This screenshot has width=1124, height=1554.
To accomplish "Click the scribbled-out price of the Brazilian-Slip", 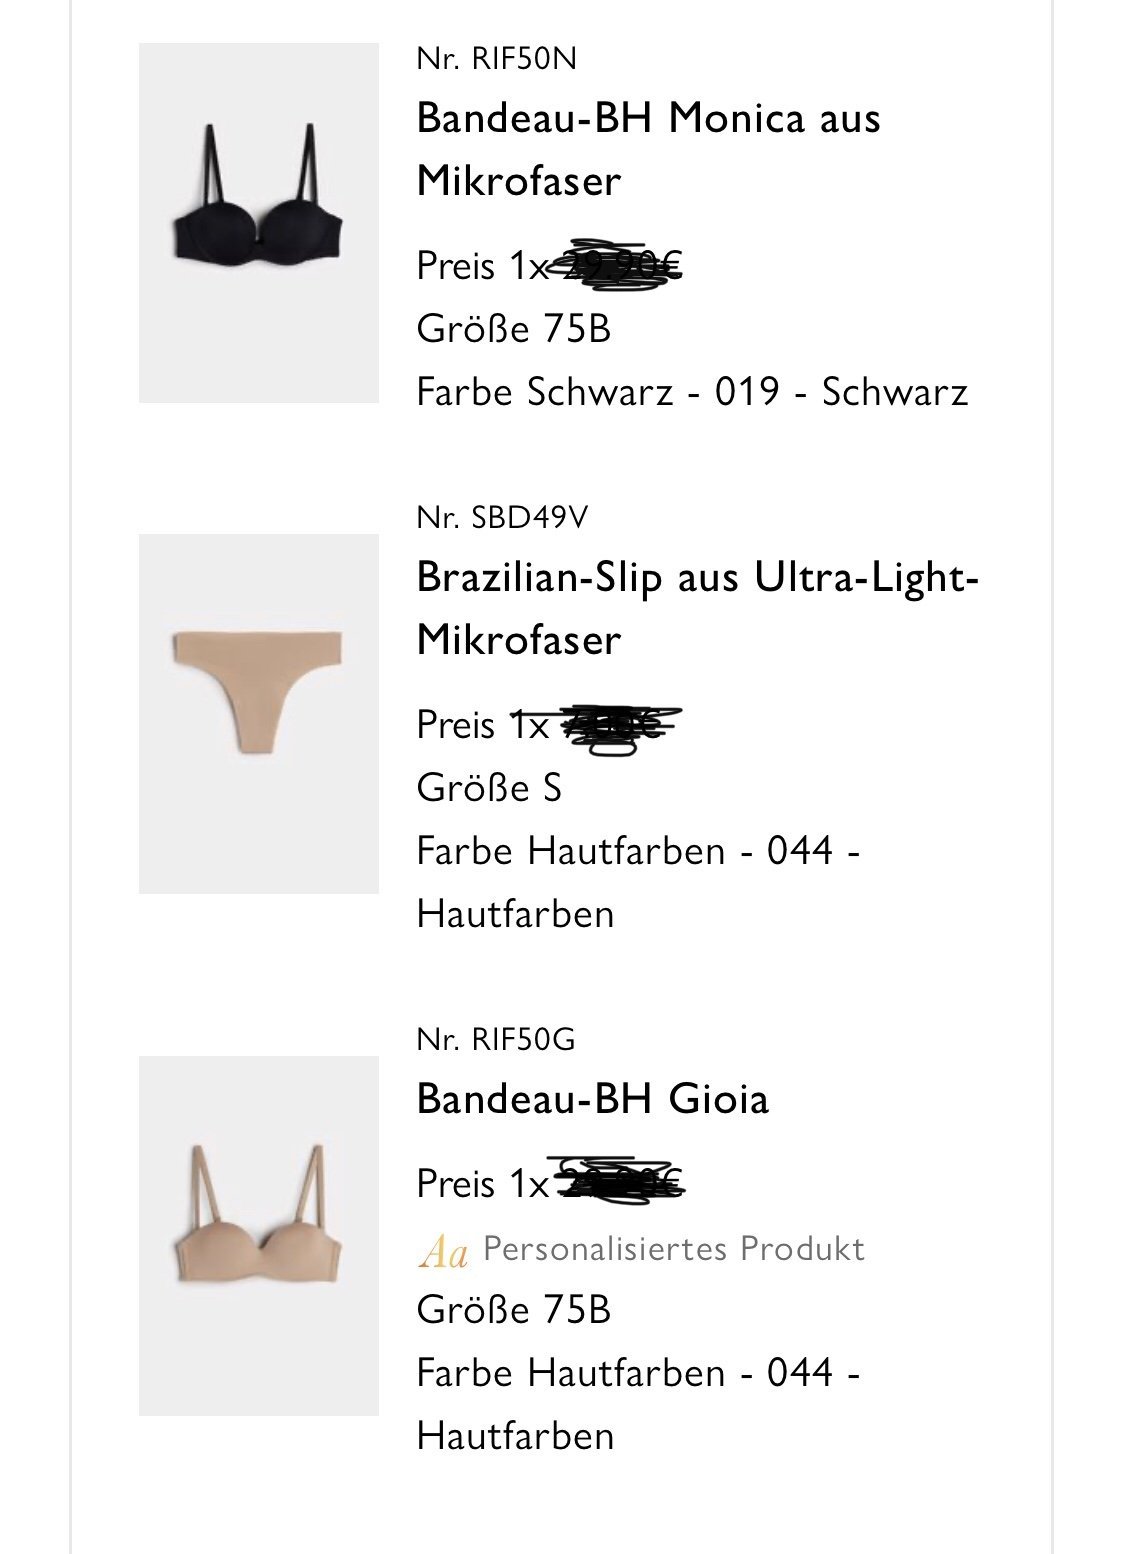I will pos(618,725).
